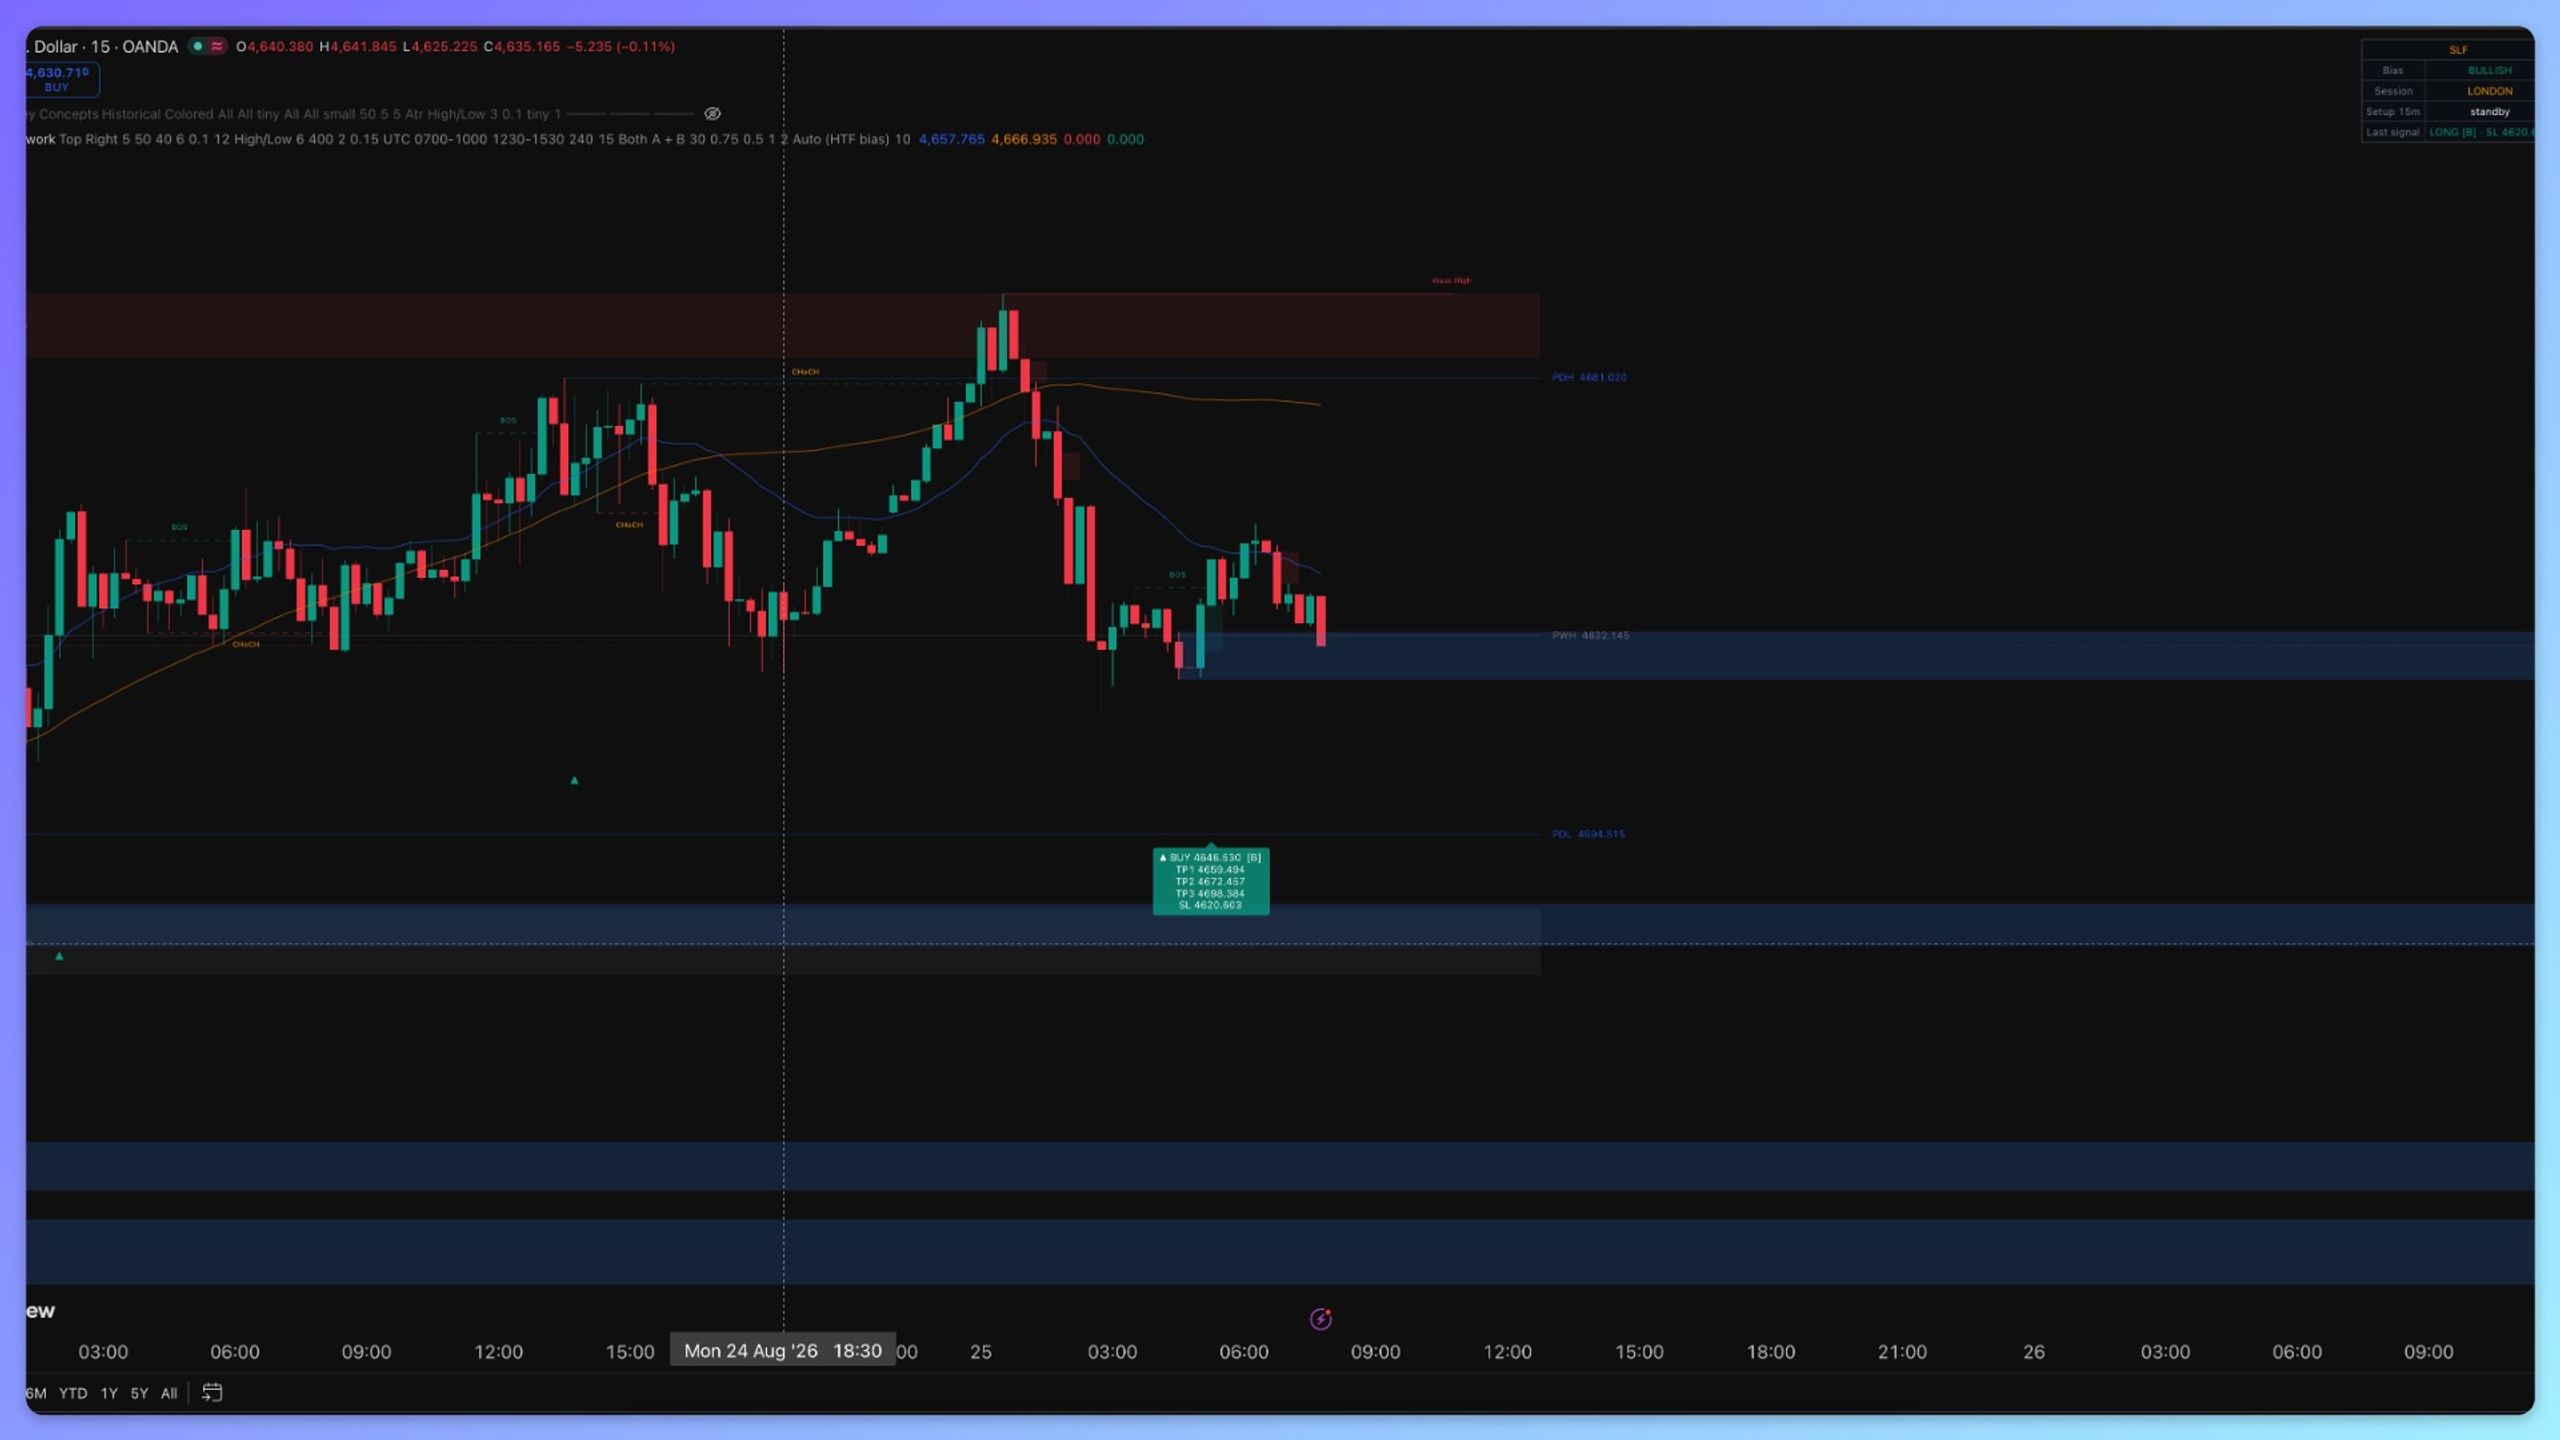Select the YTD date range
This screenshot has width=2560, height=1440.
click(x=73, y=1393)
